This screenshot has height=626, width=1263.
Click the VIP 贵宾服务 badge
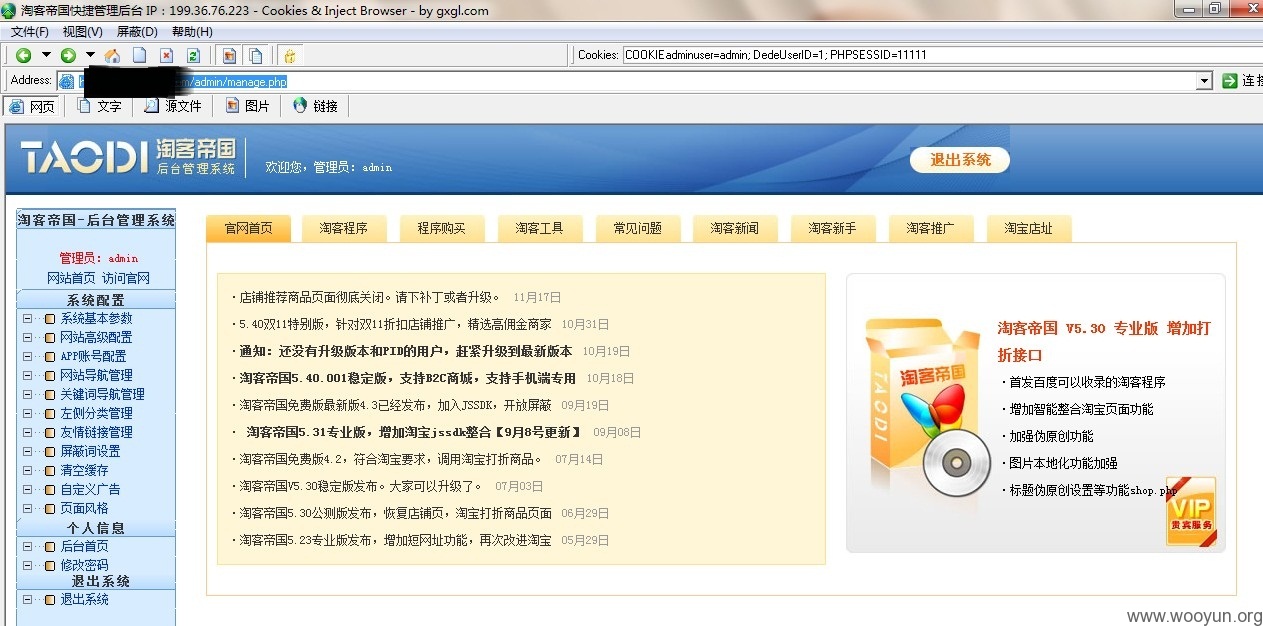click(1191, 511)
